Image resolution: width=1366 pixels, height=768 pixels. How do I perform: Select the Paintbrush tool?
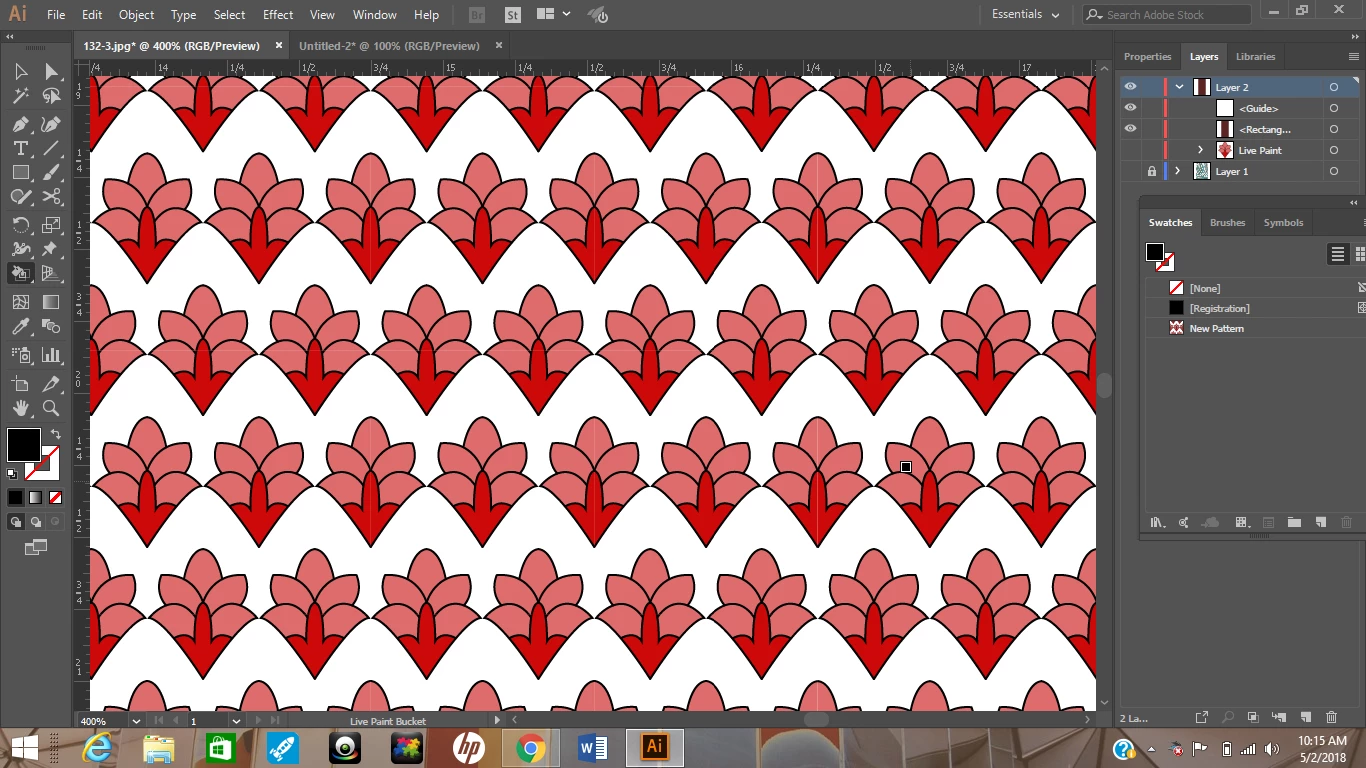51,173
